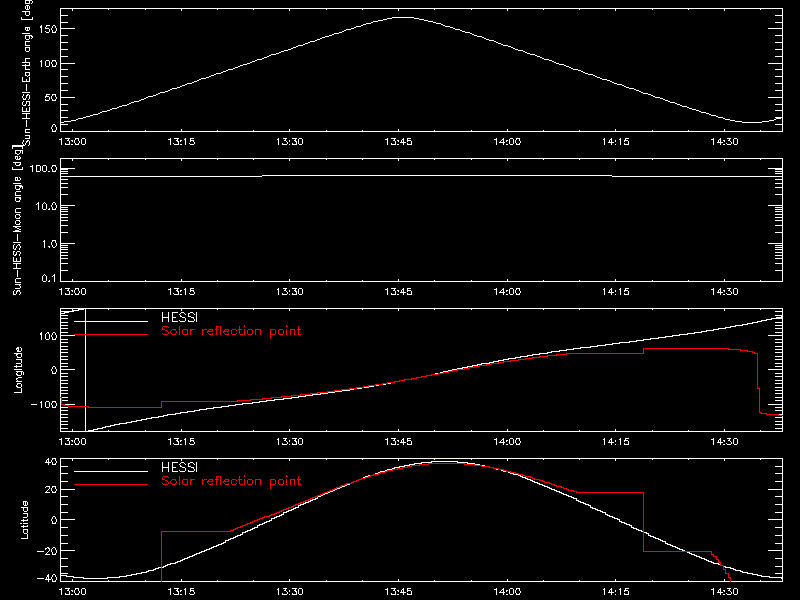Click 14:00 time label under Earth angle plot
Image resolution: width=800 pixels, height=600 pixels.
pos(507,141)
